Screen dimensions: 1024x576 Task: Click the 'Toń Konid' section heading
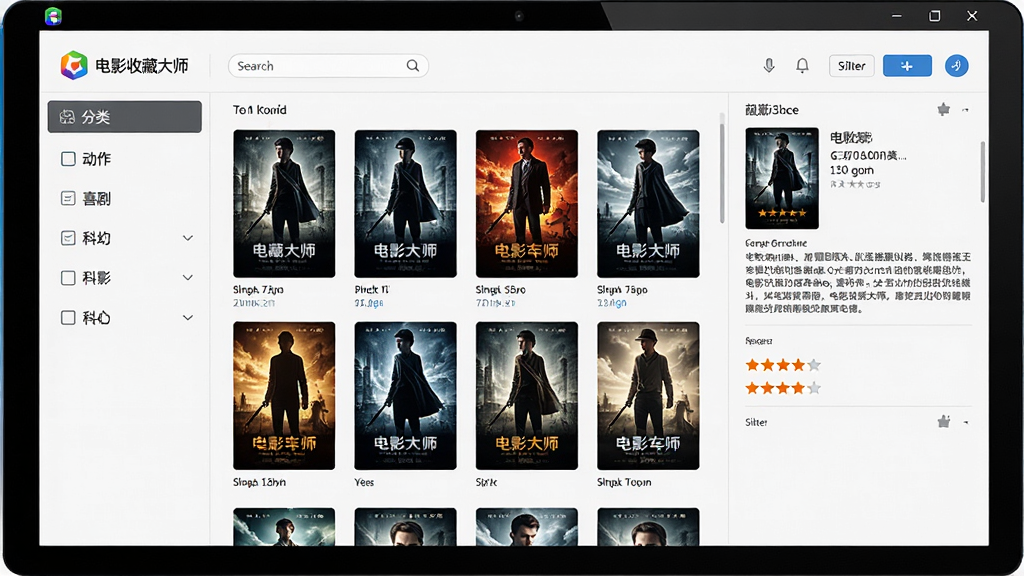tap(260, 110)
